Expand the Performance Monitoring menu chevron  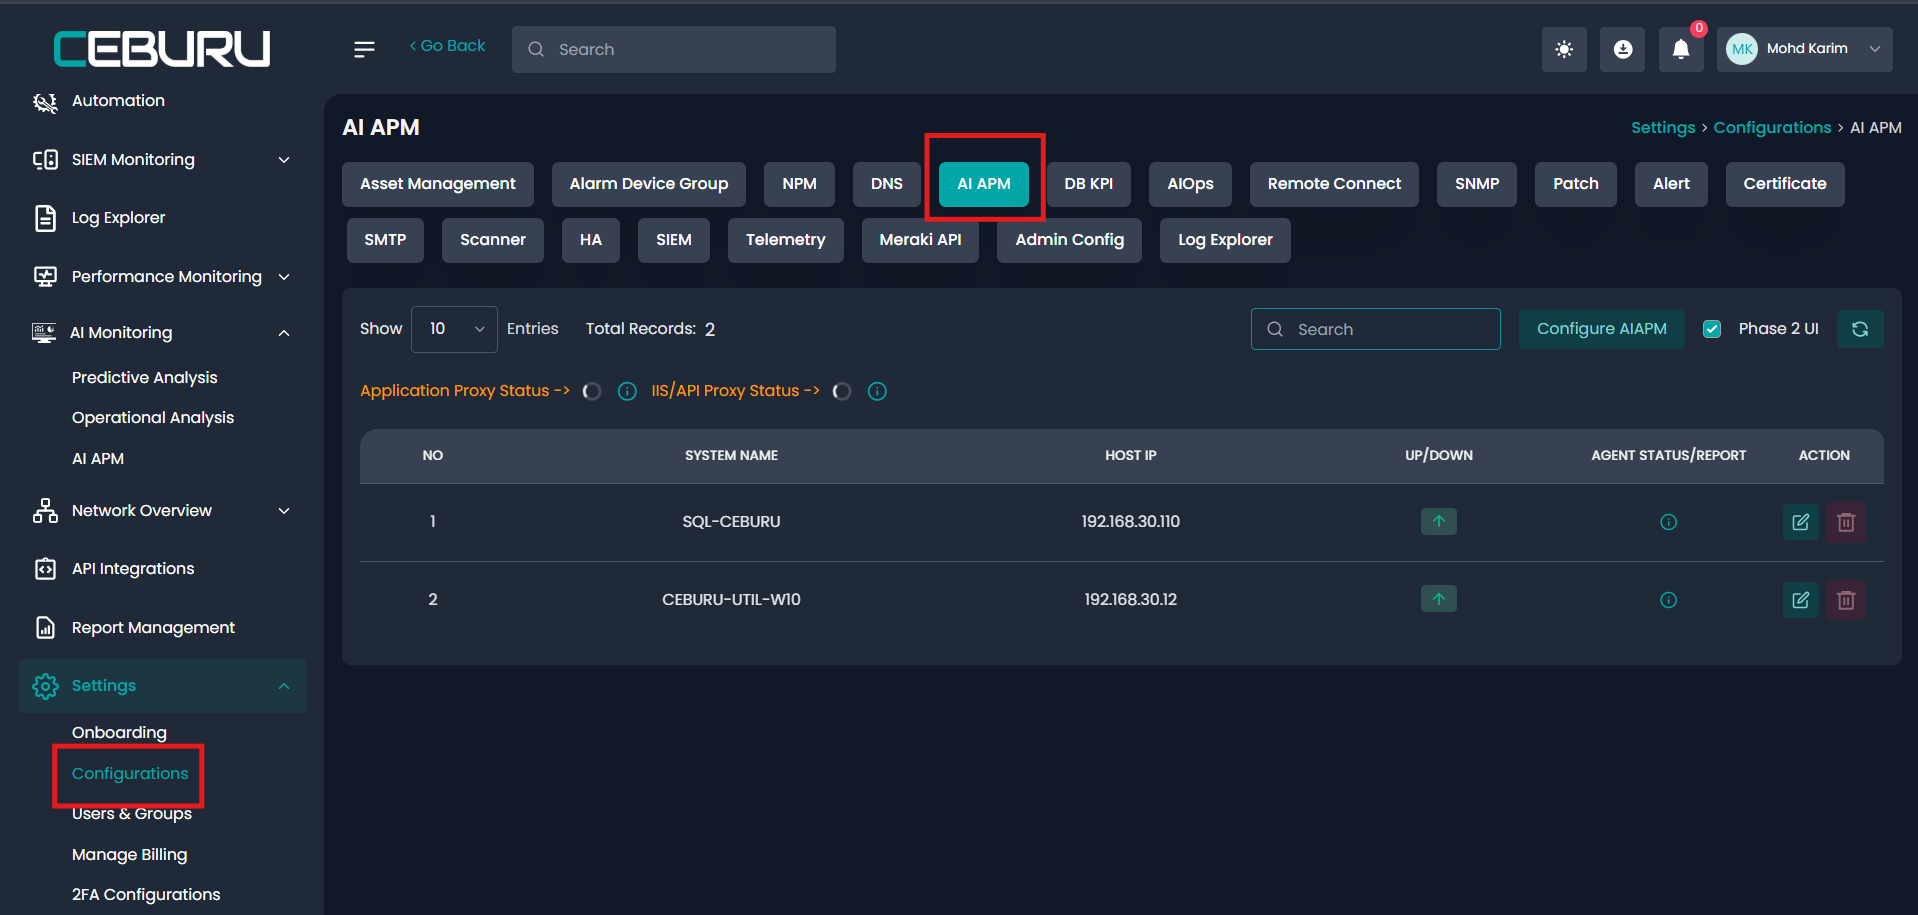[284, 277]
